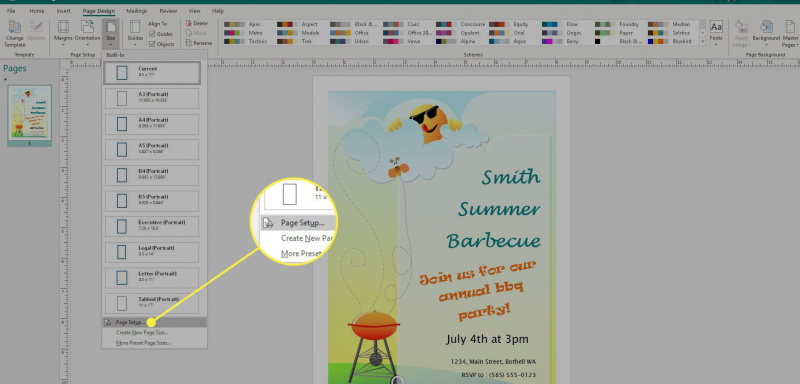Choose A5 (Portrait) page size
This screenshot has height=384, width=800.
click(x=152, y=149)
